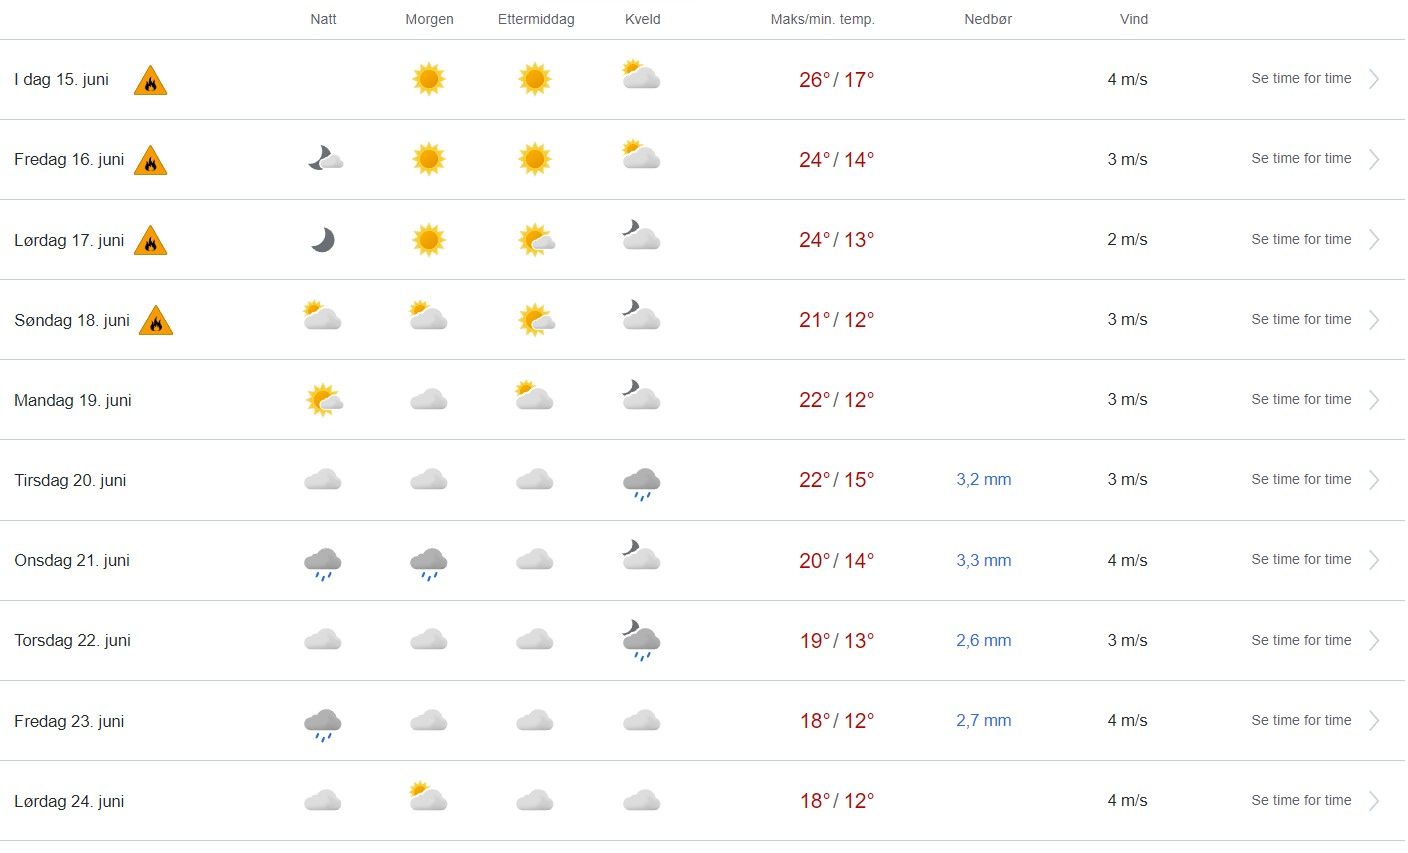Expand the chevron for Mandag 19. juni
The height and width of the screenshot is (853, 1408).
pos(1374,400)
